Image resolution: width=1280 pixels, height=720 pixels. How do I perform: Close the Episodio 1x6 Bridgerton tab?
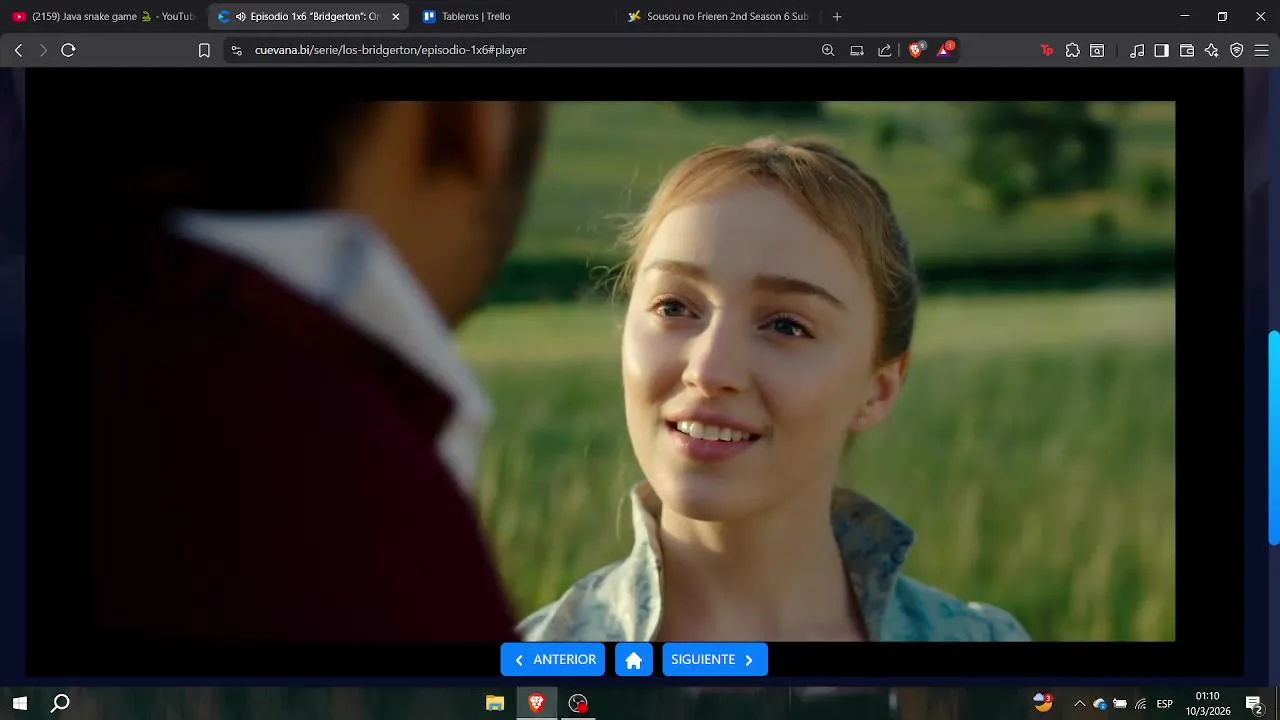pos(396,17)
